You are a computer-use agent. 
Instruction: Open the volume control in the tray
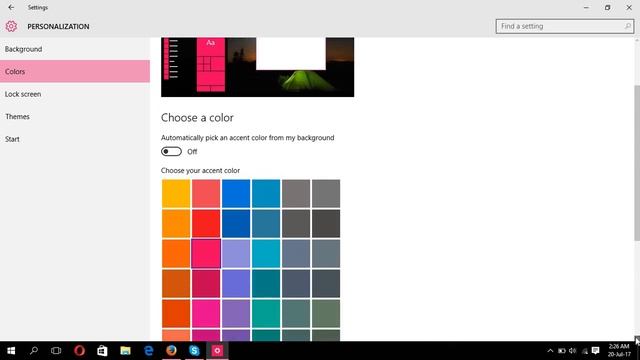(x=573, y=351)
